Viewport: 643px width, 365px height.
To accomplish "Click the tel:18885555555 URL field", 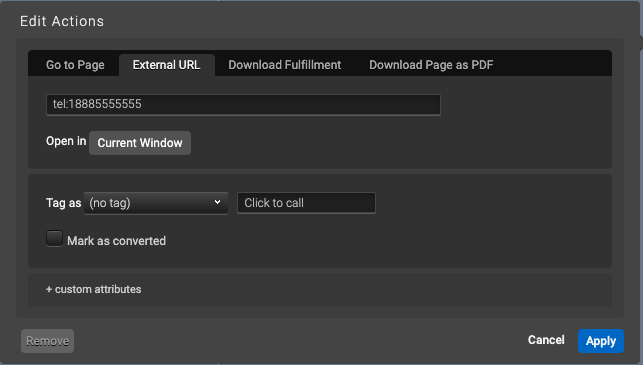I will 243,105.
